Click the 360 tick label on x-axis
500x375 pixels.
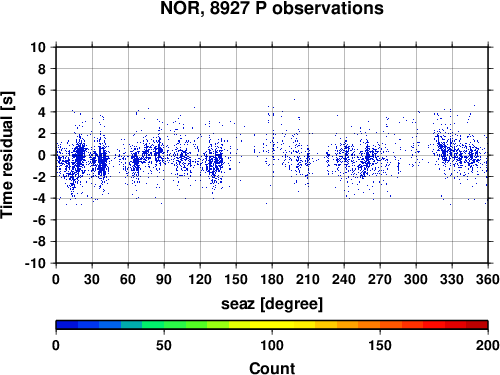click(488, 279)
